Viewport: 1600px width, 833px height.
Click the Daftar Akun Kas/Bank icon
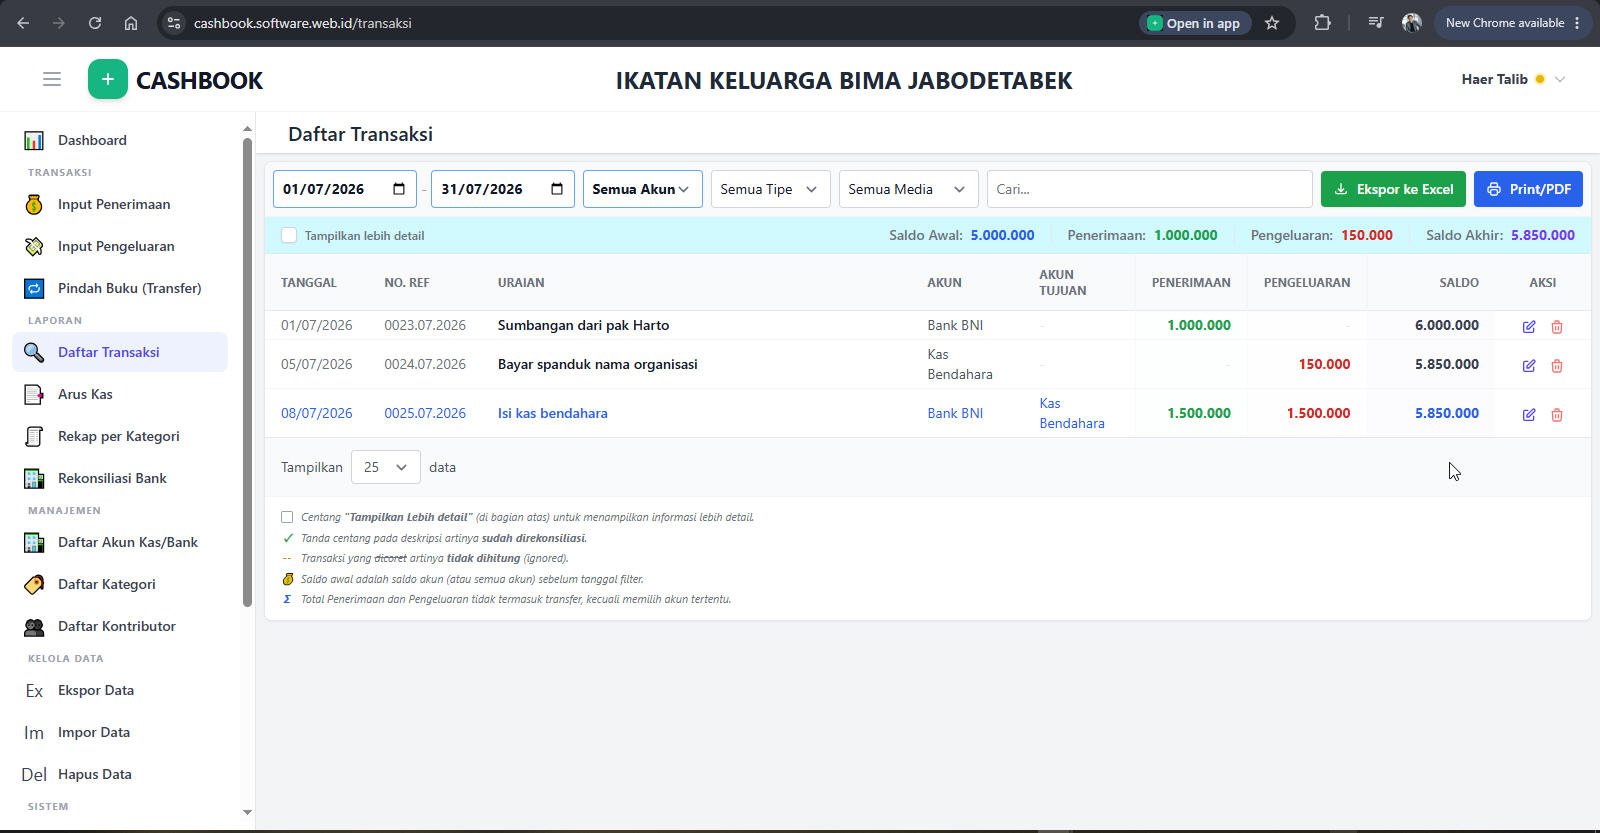(34, 543)
